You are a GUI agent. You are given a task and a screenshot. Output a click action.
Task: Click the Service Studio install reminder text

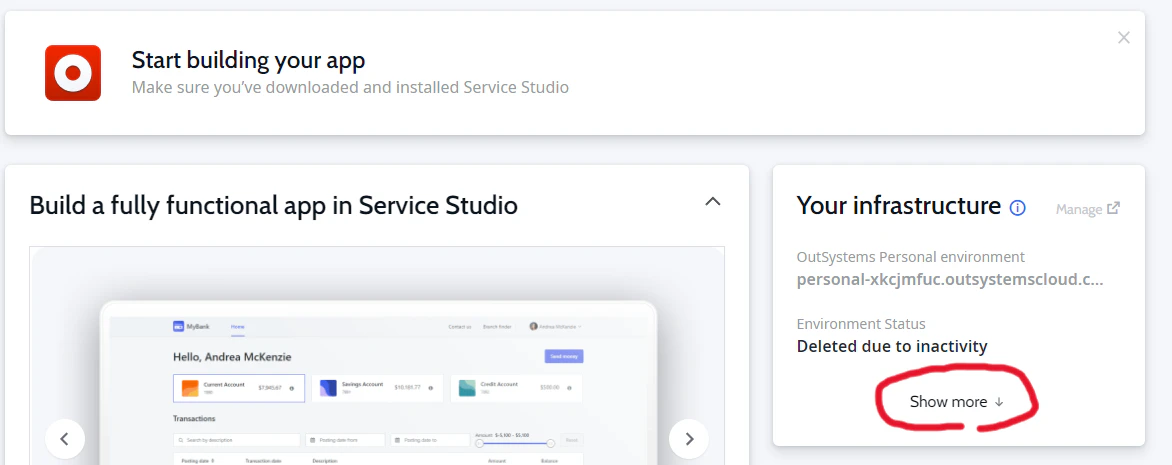[x=350, y=87]
